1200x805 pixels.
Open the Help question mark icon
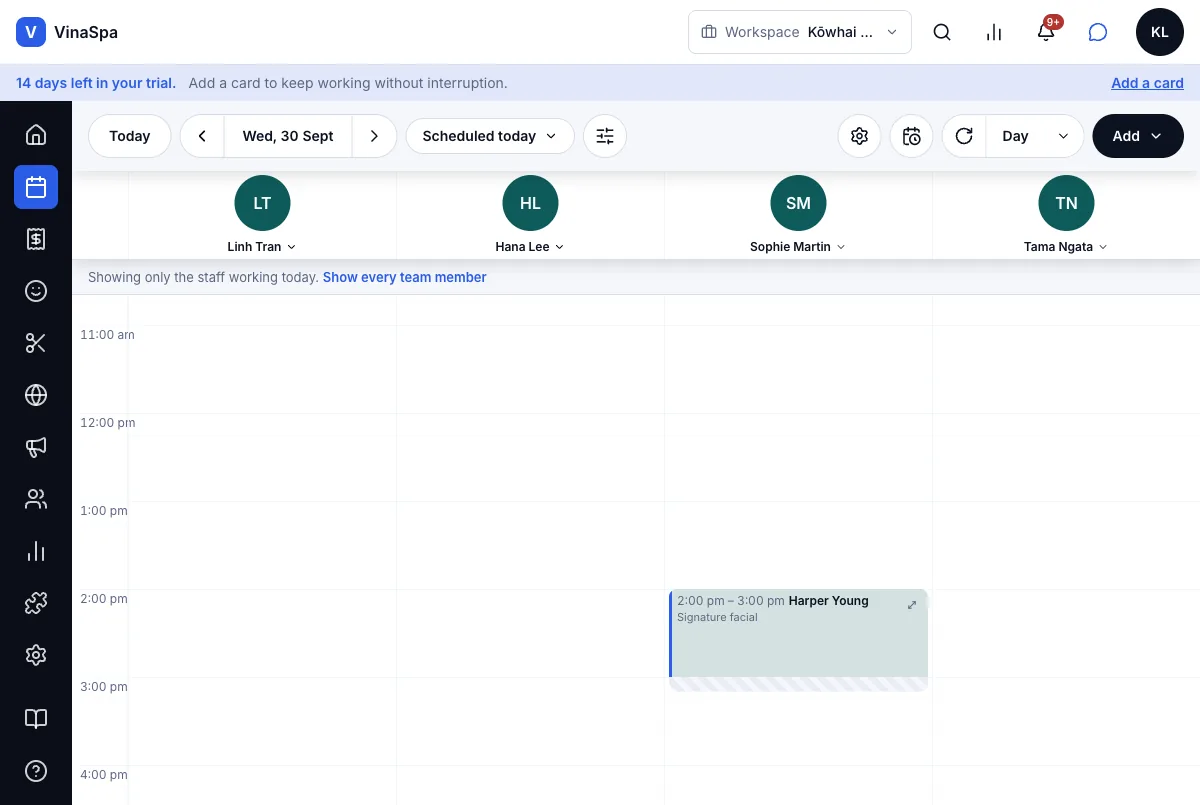(x=36, y=771)
